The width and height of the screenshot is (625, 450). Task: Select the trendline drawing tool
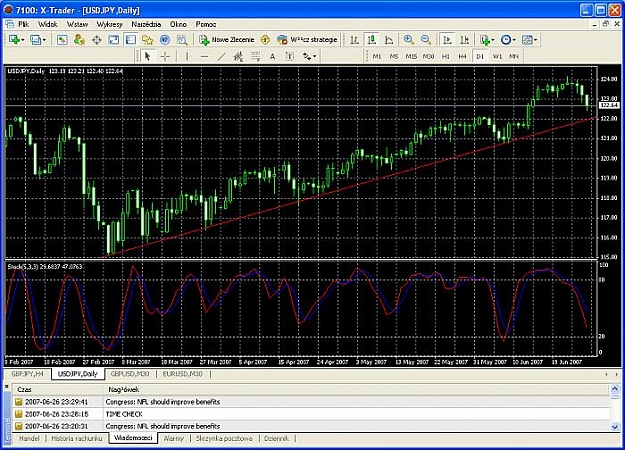click(x=221, y=57)
